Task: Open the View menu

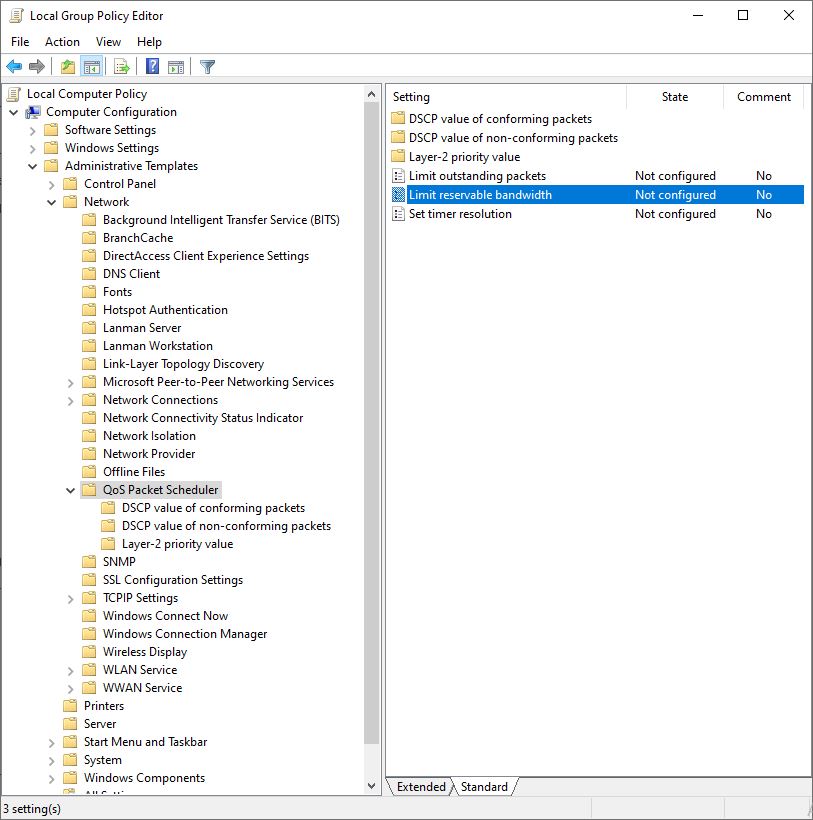Action: tap(108, 42)
